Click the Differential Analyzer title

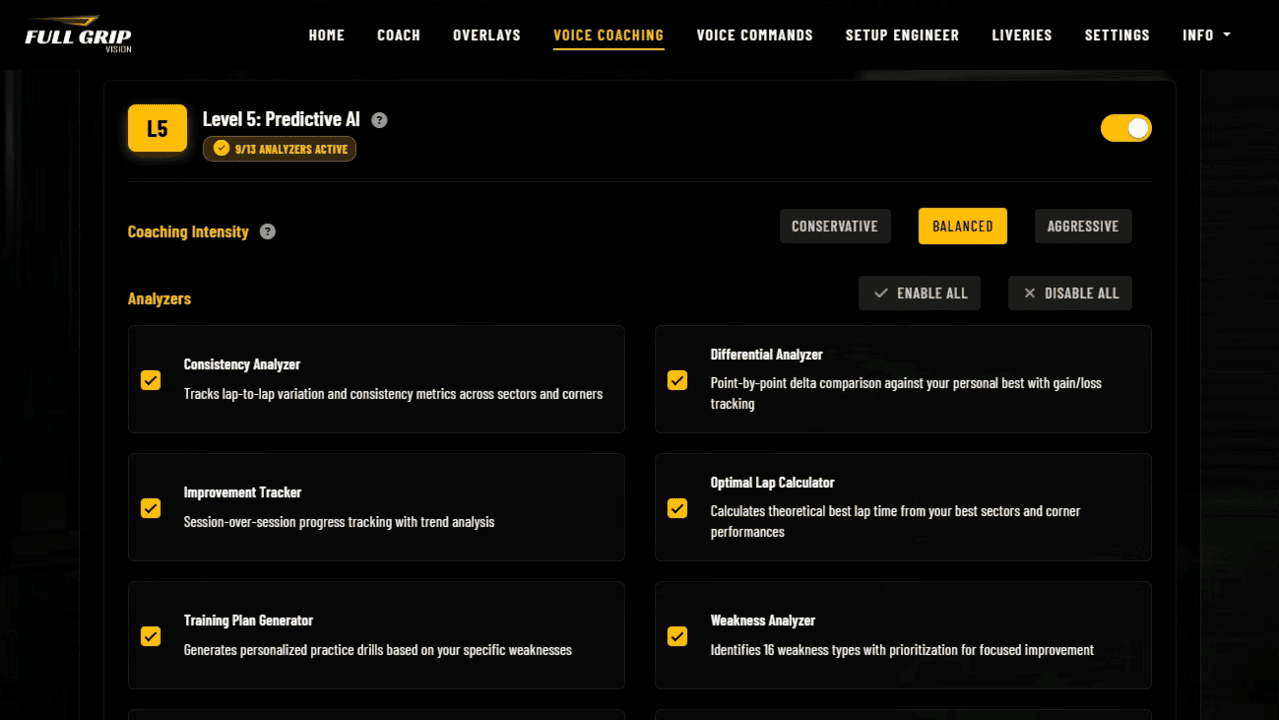[767, 355]
